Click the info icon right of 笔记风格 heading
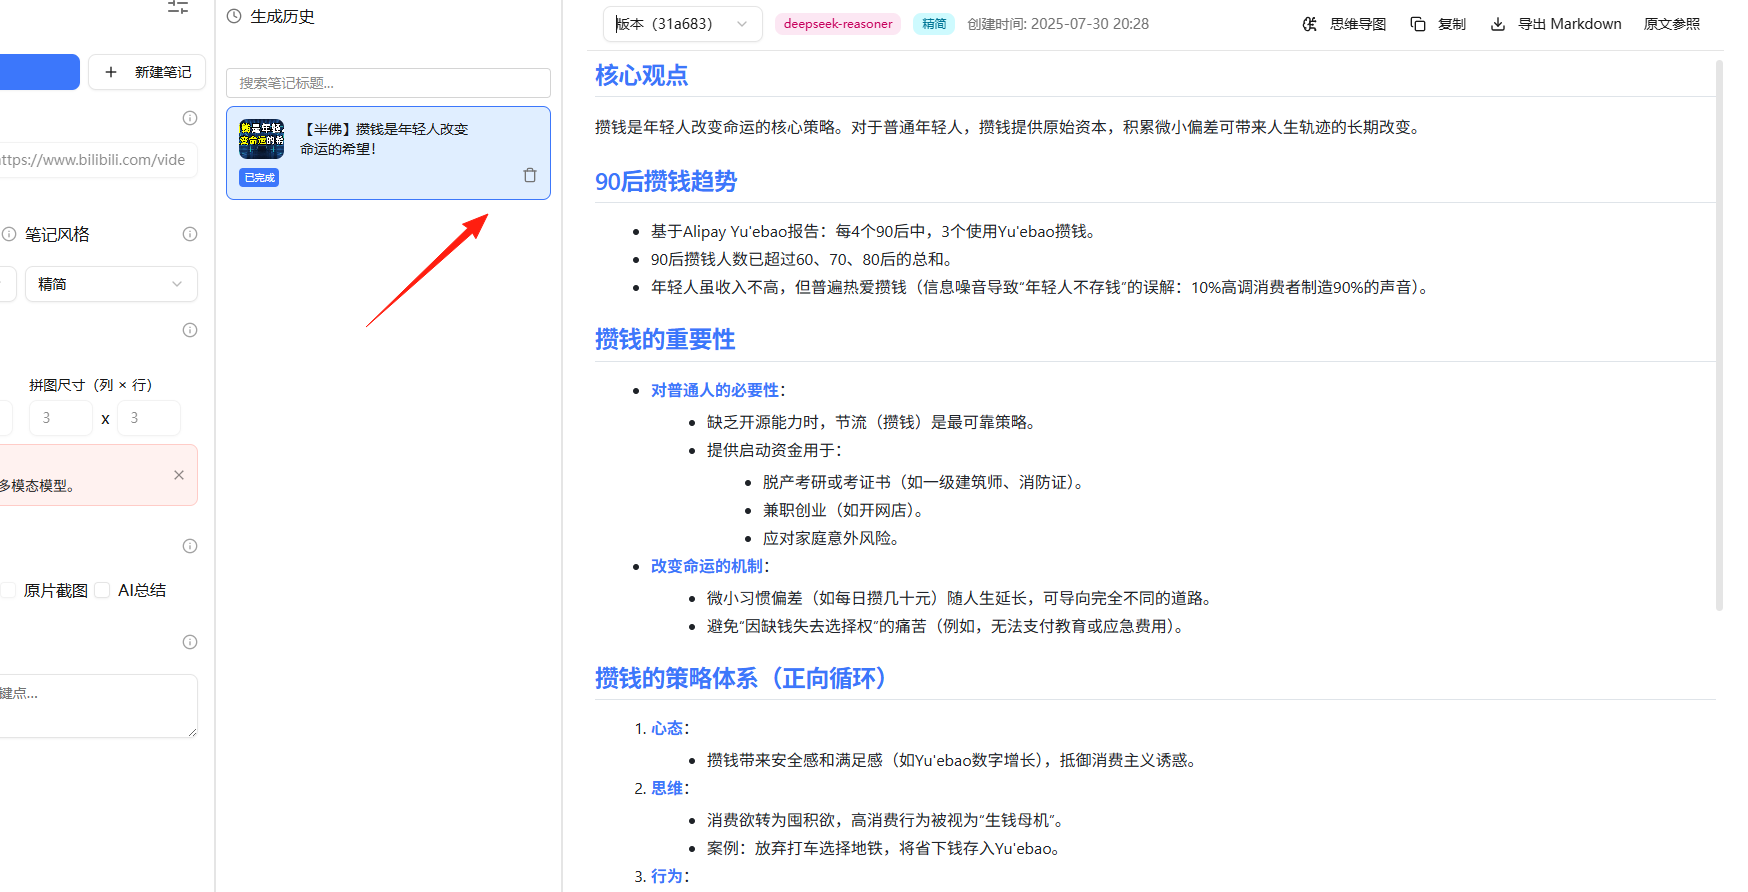This screenshot has height=892, width=1748. click(190, 234)
